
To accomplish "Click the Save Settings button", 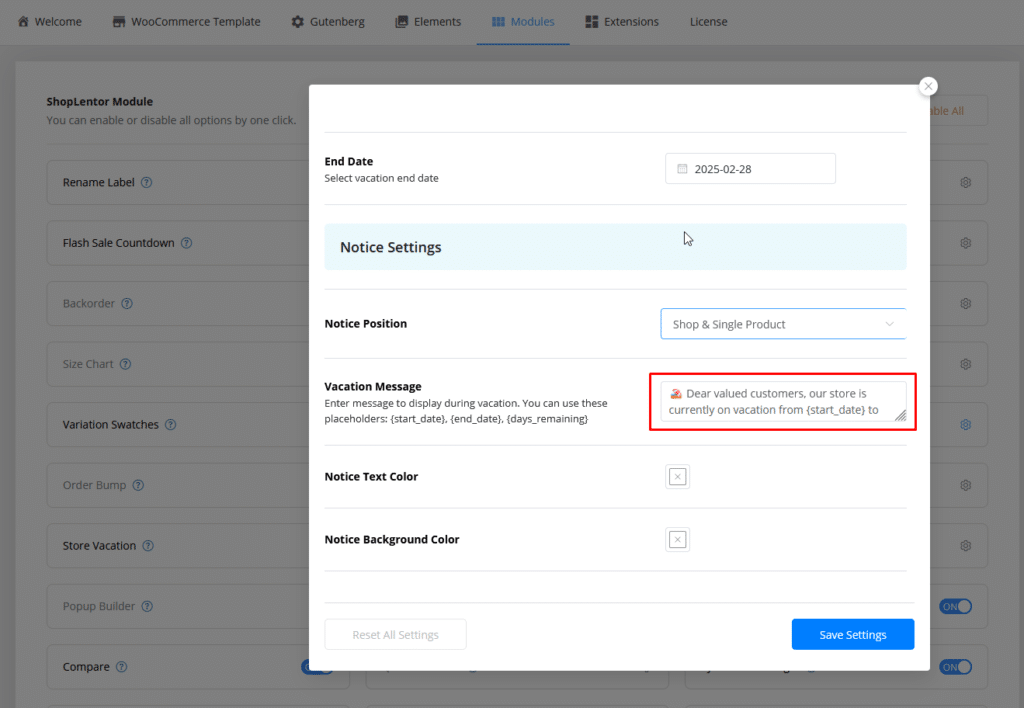I will (852, 635).
